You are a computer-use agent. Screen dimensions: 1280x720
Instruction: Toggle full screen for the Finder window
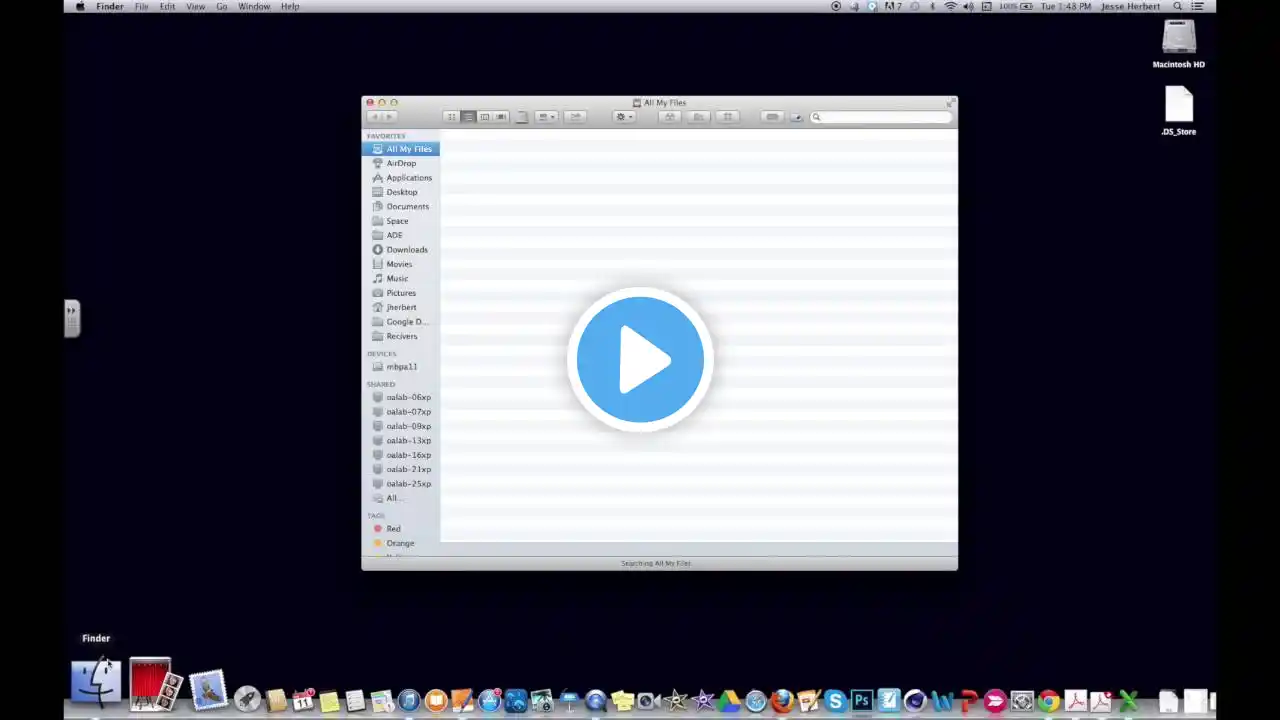tap(949, 102)
